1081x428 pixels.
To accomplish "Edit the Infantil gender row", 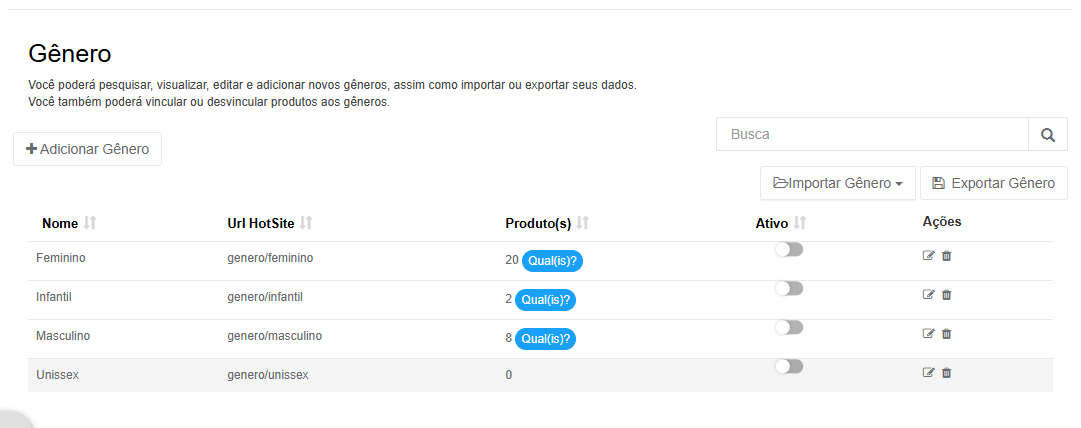I will pyautogui.click(x=929, y=295).
